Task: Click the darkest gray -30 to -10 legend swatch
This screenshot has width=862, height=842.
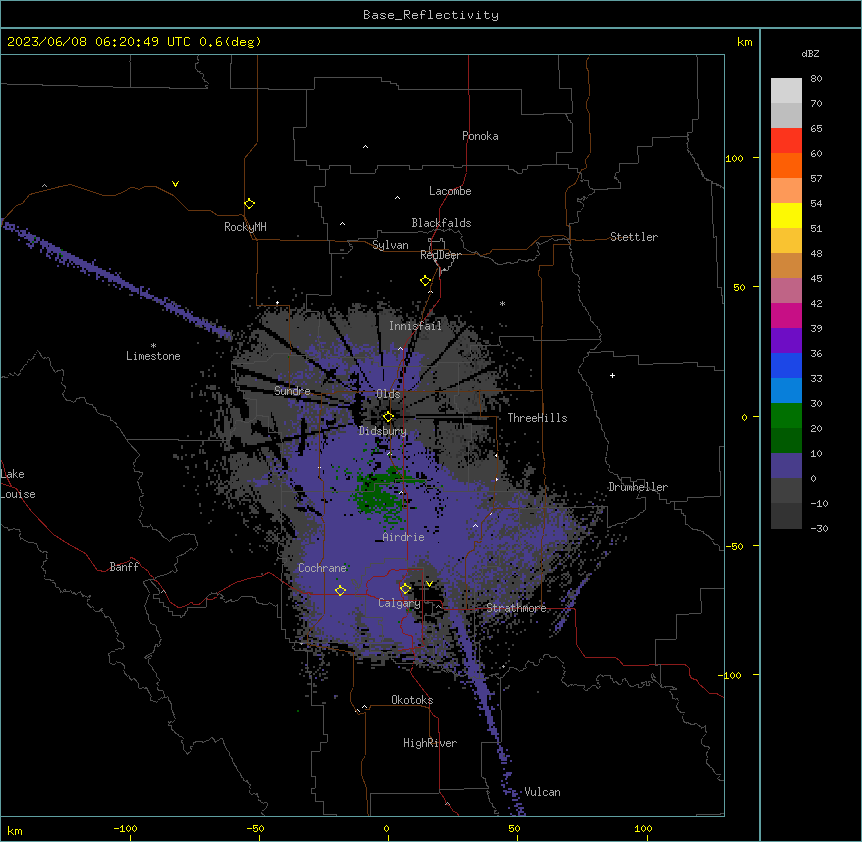Action: point(786,516)
